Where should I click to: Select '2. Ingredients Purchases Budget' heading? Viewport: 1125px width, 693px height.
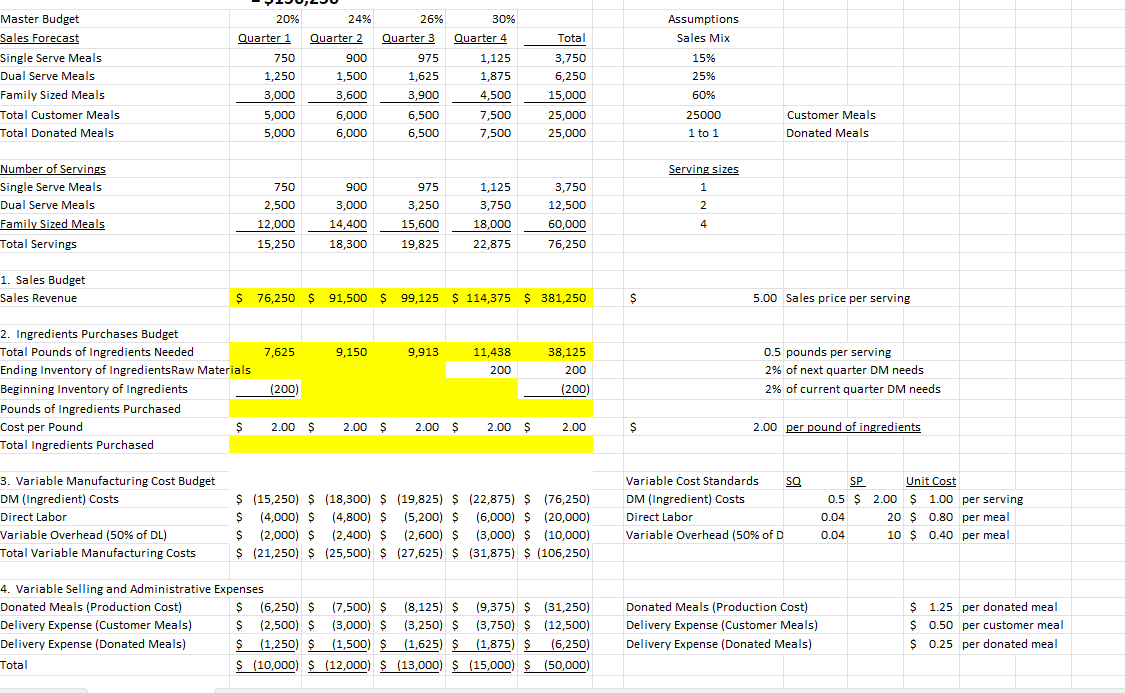click(89, 334)
